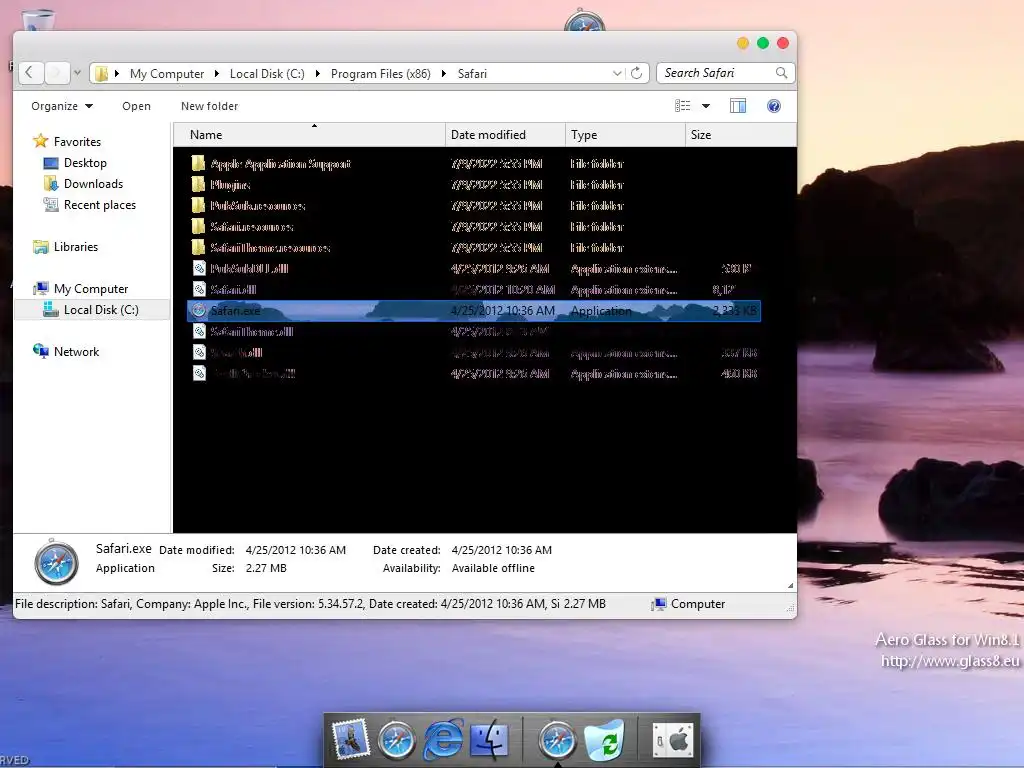Click Available offline in the details pane
Image resolution: width=1024 pixels, height=768 pixels.
(493, 568)
